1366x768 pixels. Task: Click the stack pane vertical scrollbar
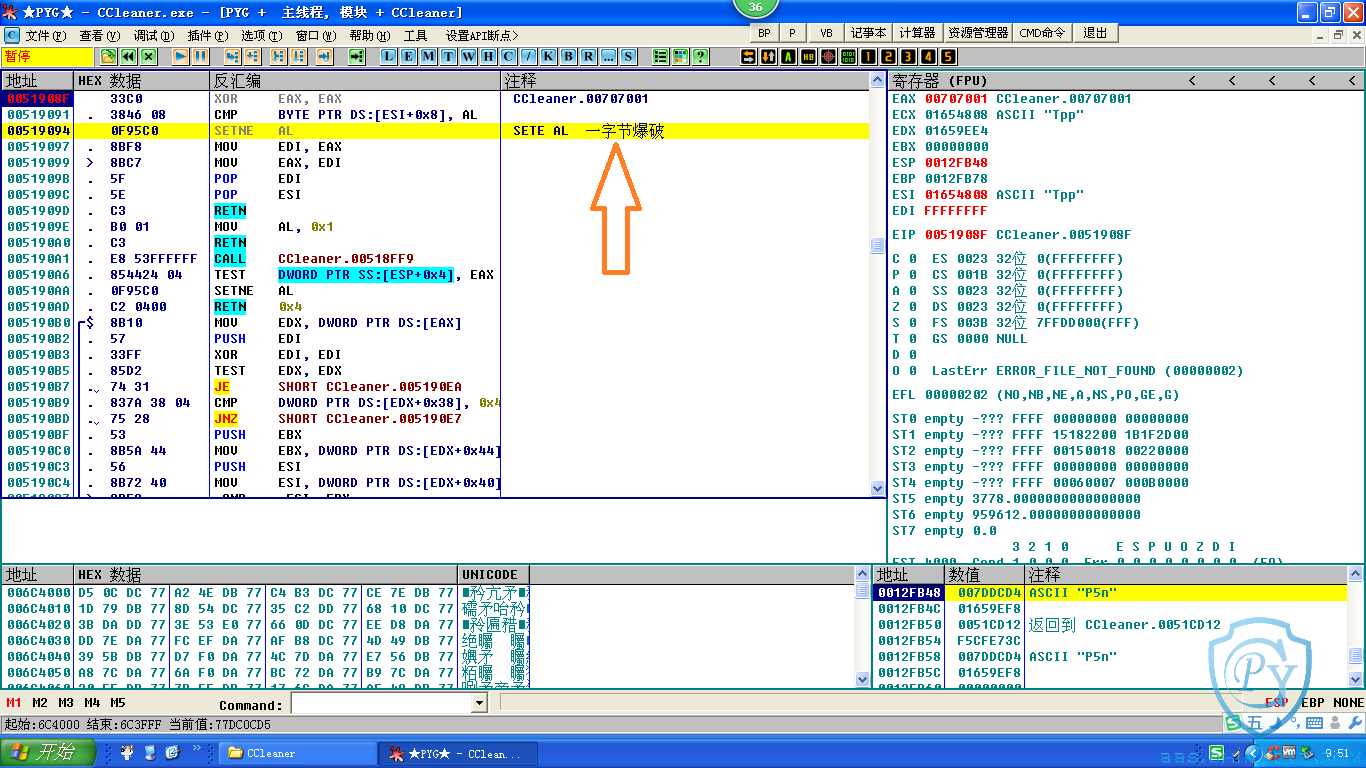tap(1355, 626)
